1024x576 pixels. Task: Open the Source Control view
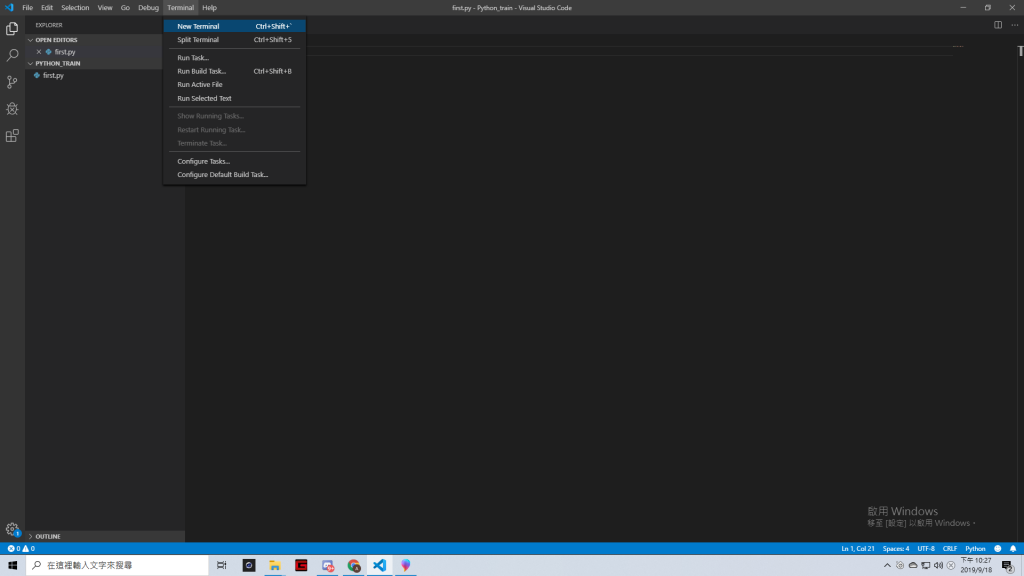click(x=12, y=82)
